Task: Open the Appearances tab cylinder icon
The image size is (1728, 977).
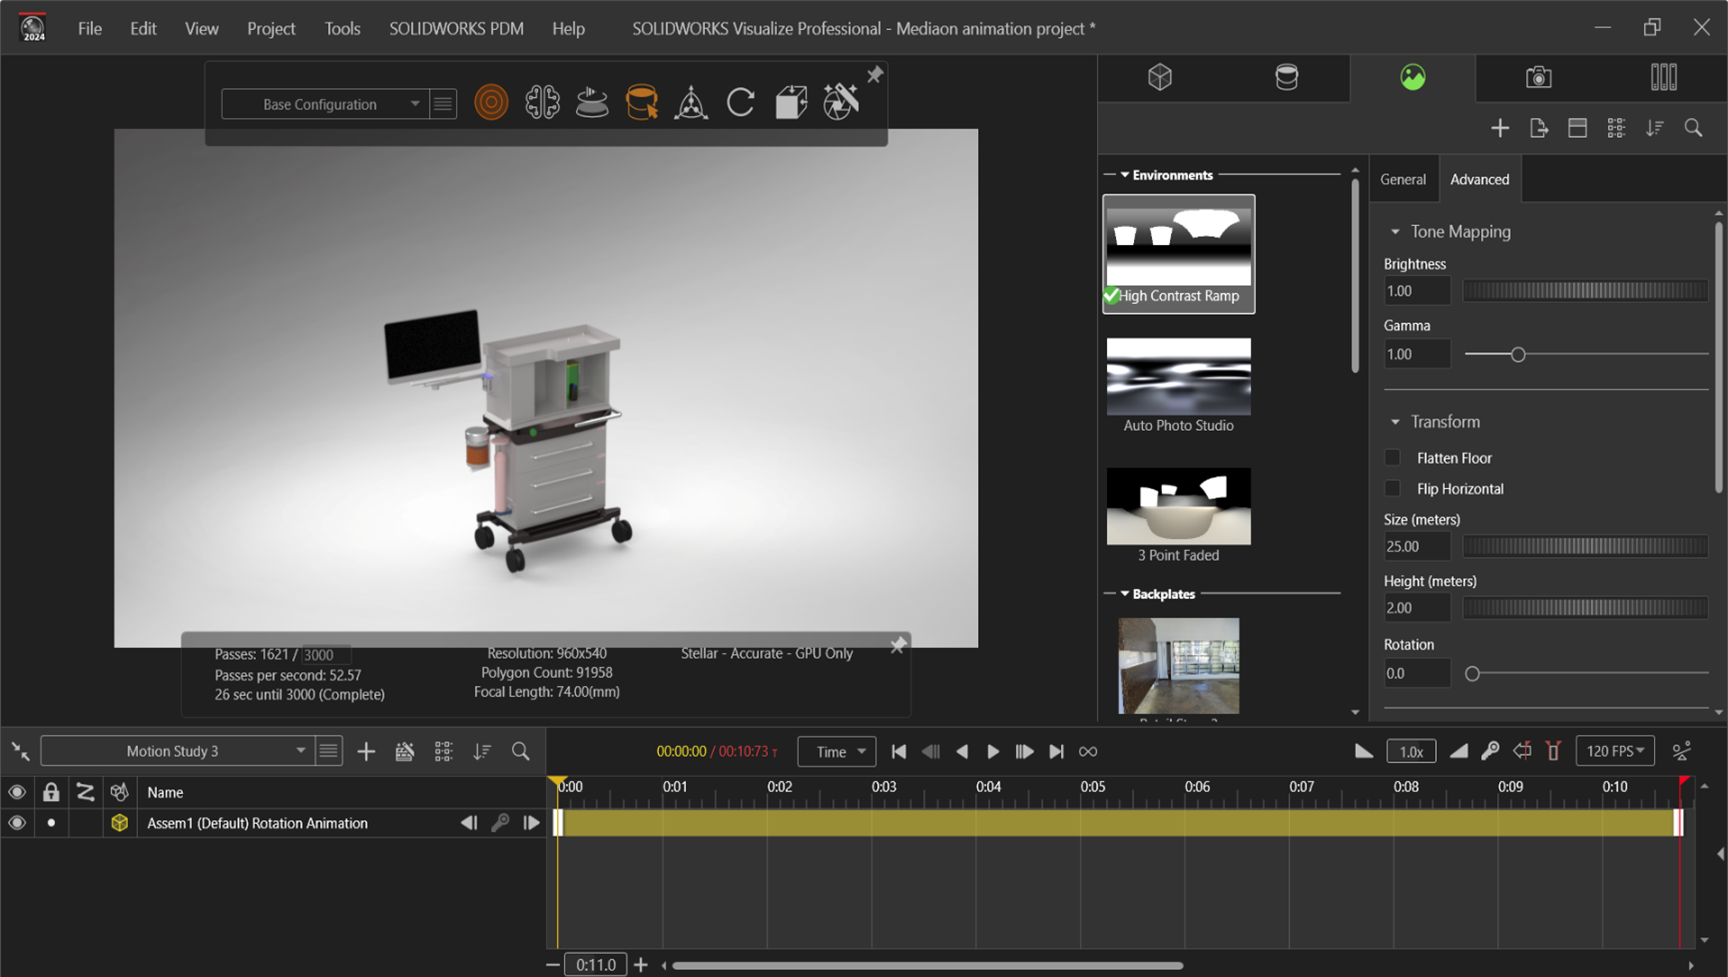Action: click(x=1286, y=77)
